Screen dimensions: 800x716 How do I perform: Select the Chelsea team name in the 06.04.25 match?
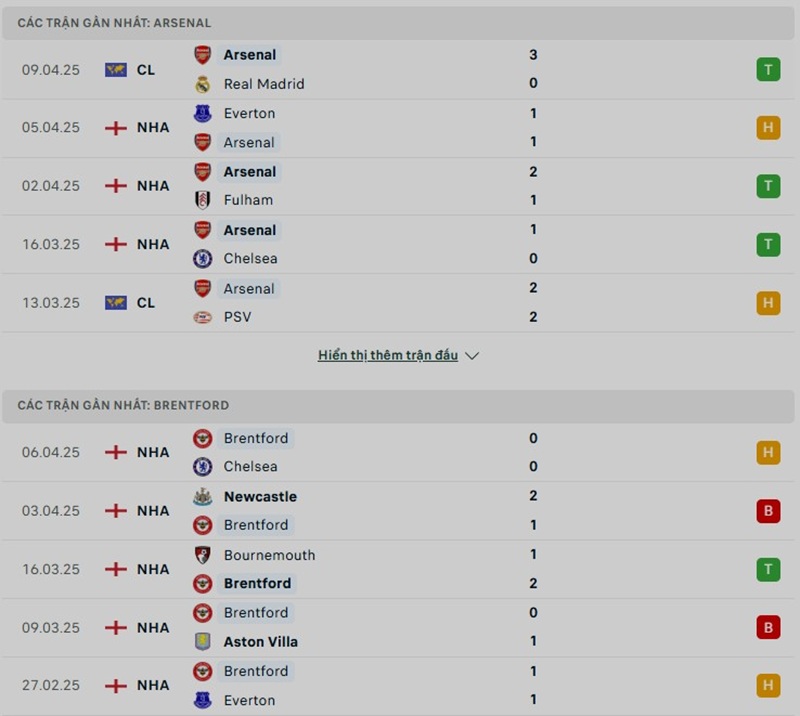tap(251, 467)
